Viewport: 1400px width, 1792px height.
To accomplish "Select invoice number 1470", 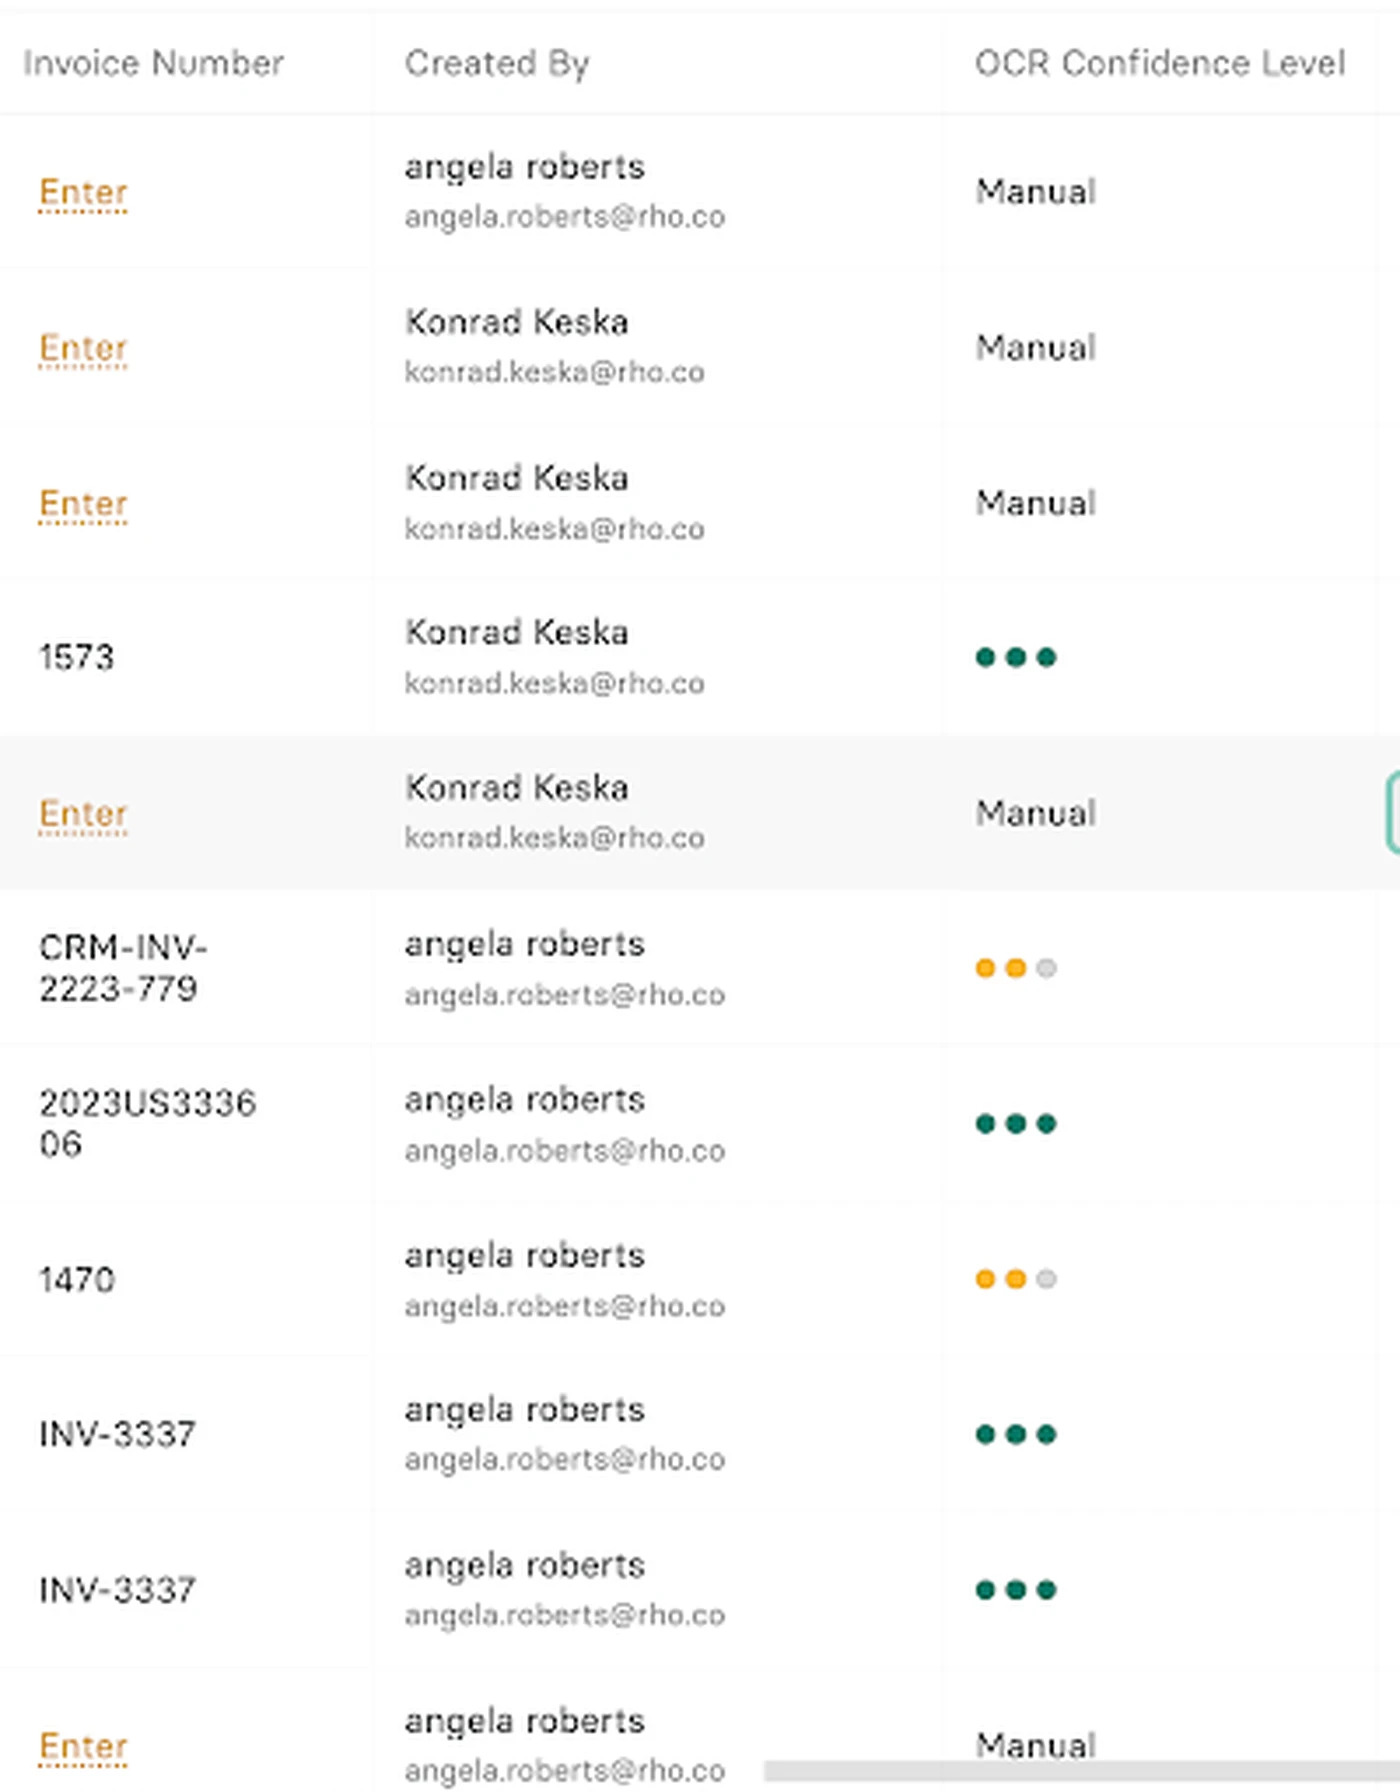I will (x=76, y=1279).
